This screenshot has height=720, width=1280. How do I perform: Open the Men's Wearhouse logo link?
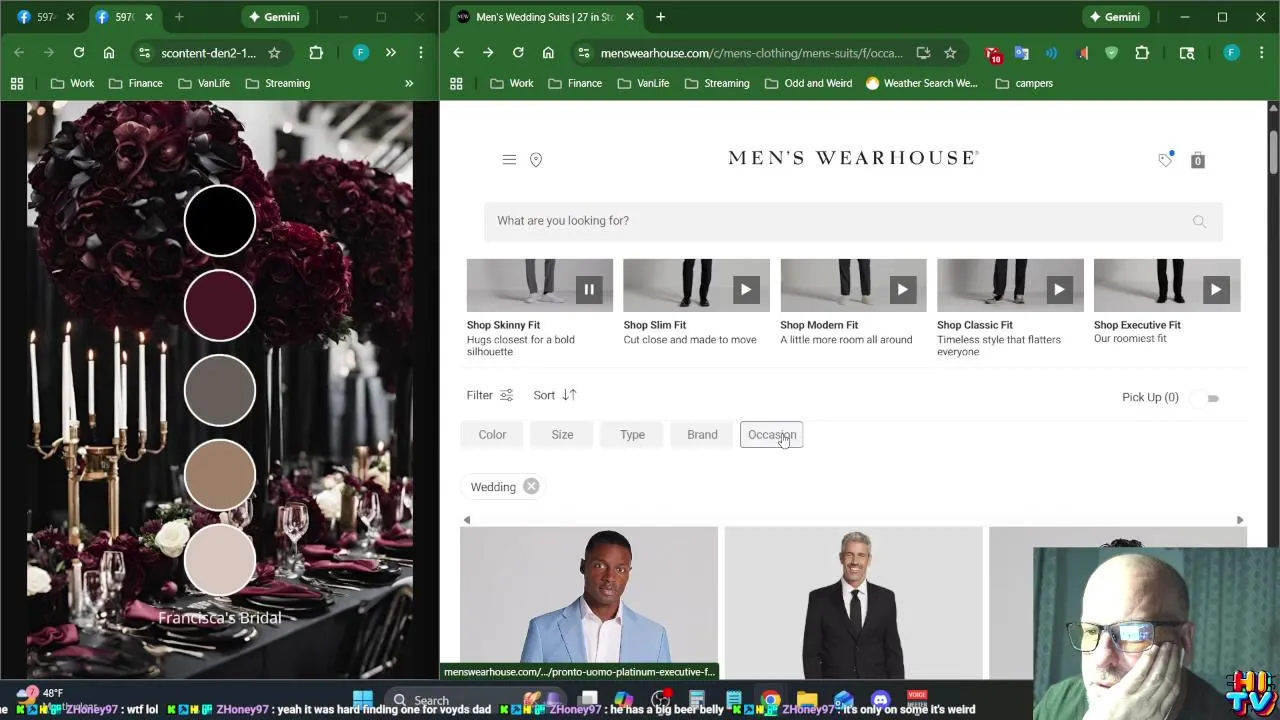click(x=853, y=158)
